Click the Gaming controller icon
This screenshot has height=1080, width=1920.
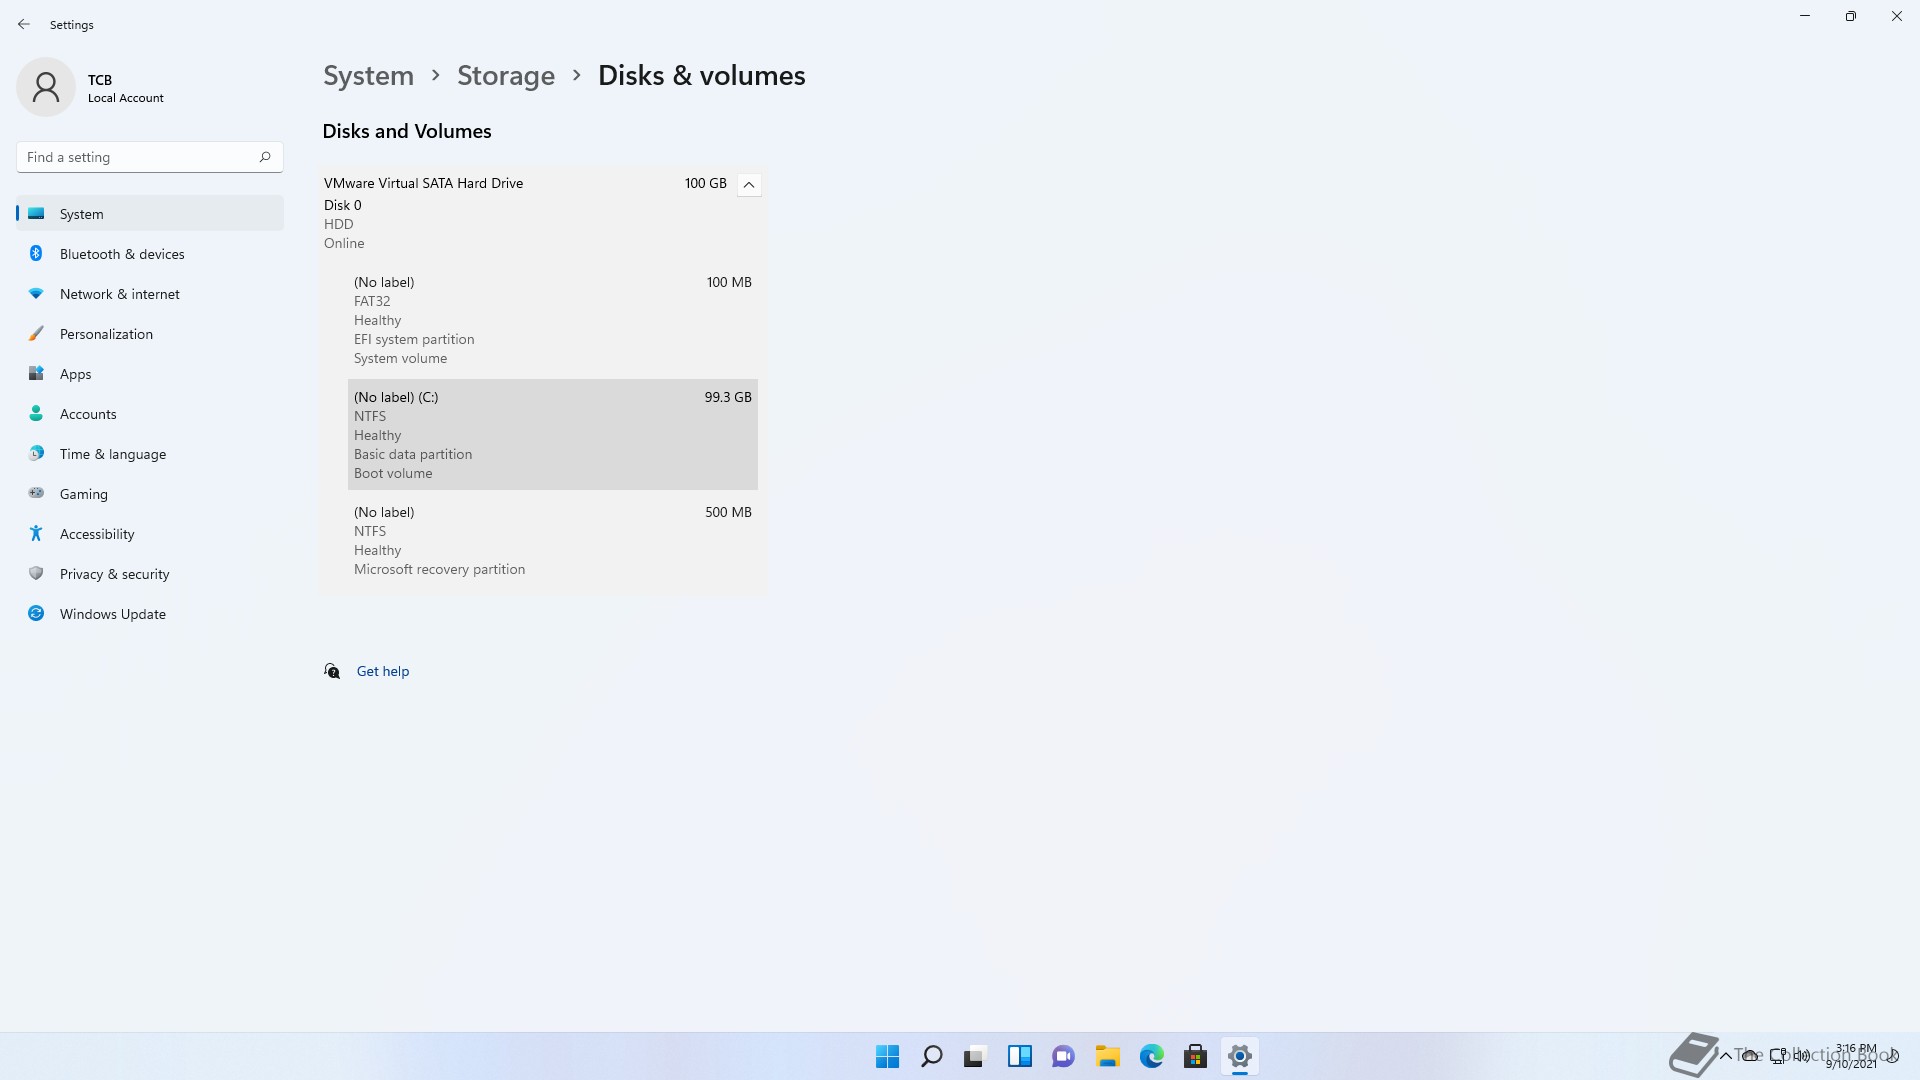(x=36, y=493)
